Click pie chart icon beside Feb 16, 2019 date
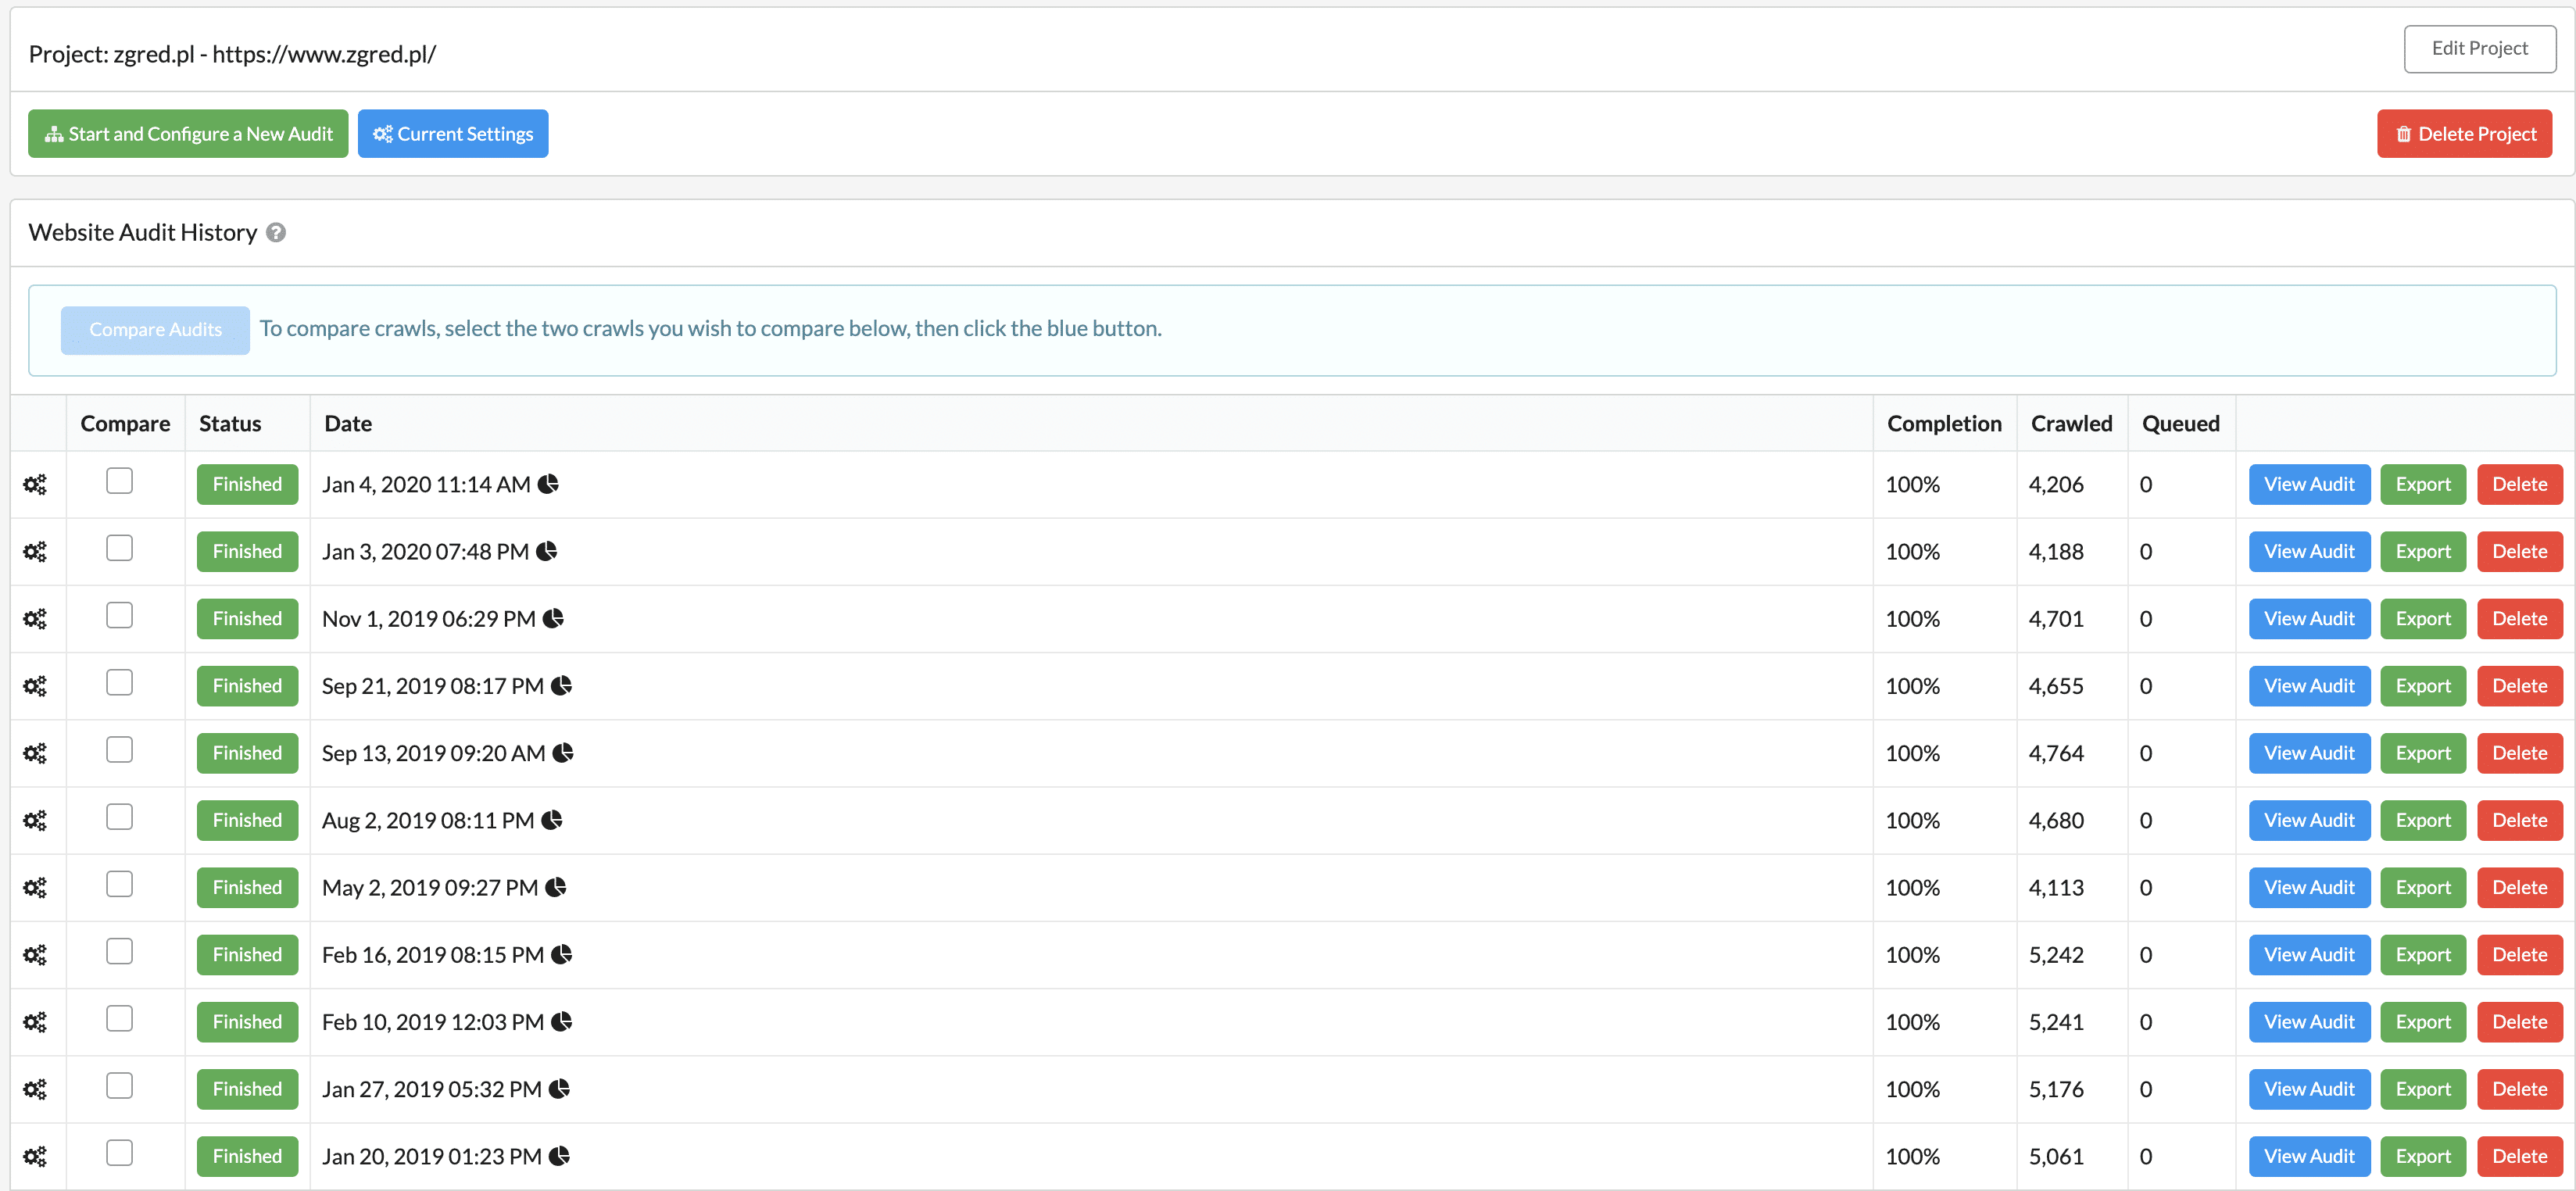Image resolution: width=2576 pixels, height=1191 pixels. 562,955
